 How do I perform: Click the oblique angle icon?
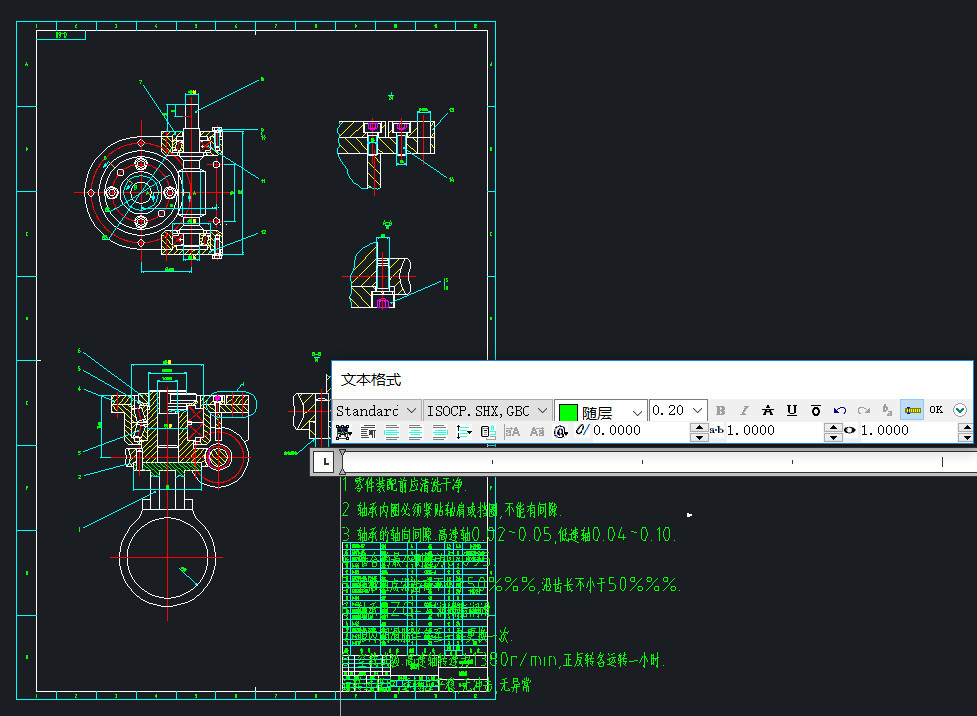tap(582, 430)
